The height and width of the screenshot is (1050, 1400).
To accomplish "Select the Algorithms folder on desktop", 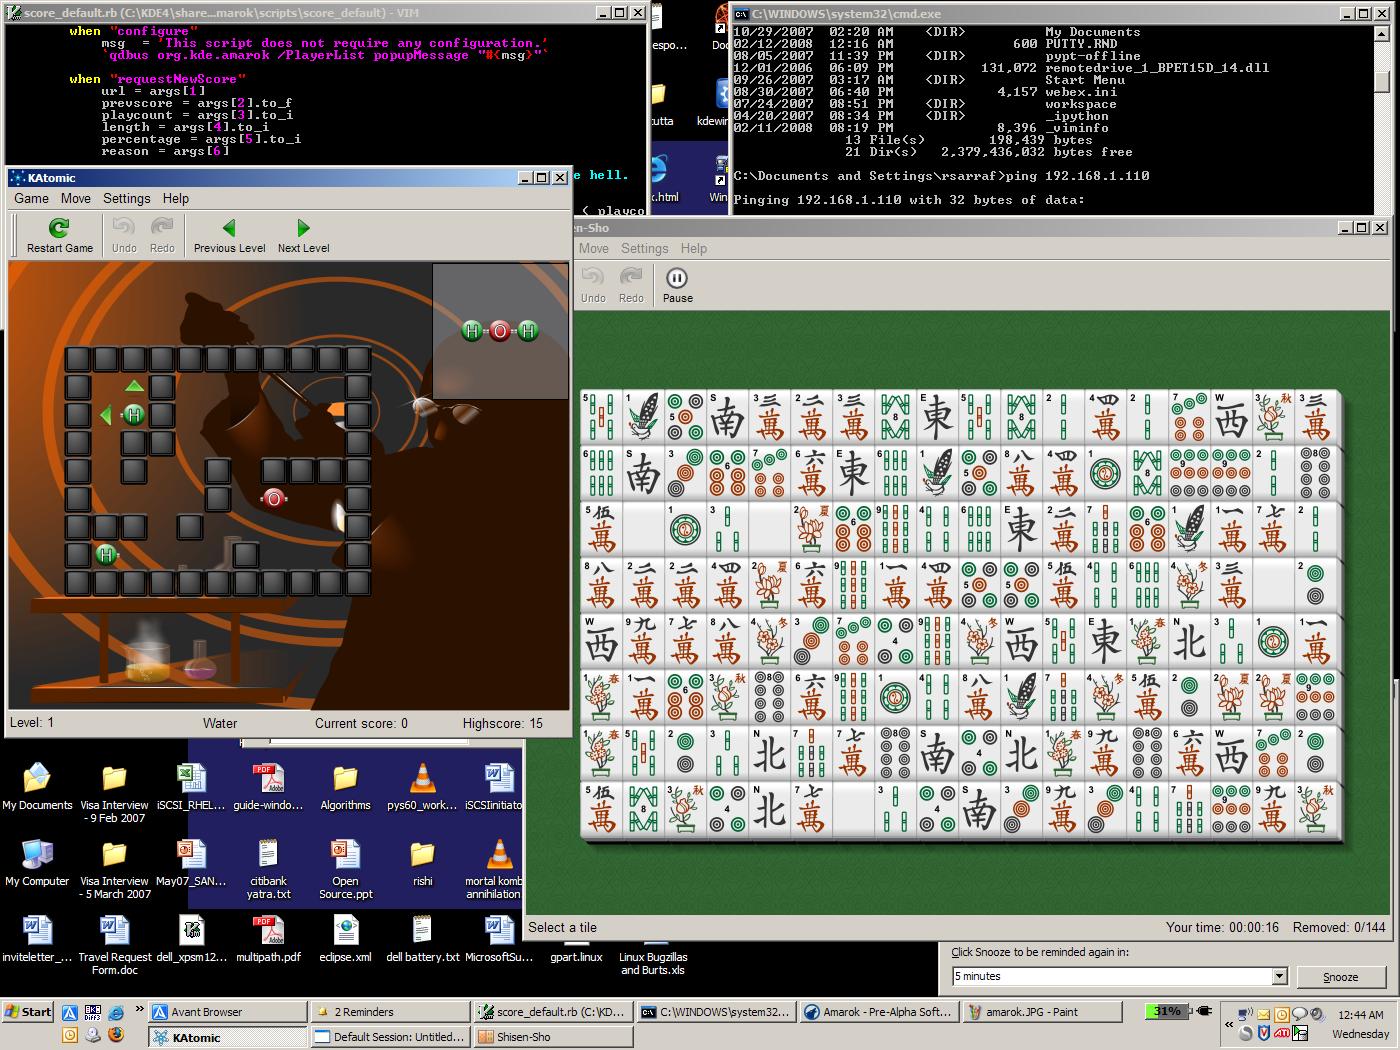I will (345, 787).
